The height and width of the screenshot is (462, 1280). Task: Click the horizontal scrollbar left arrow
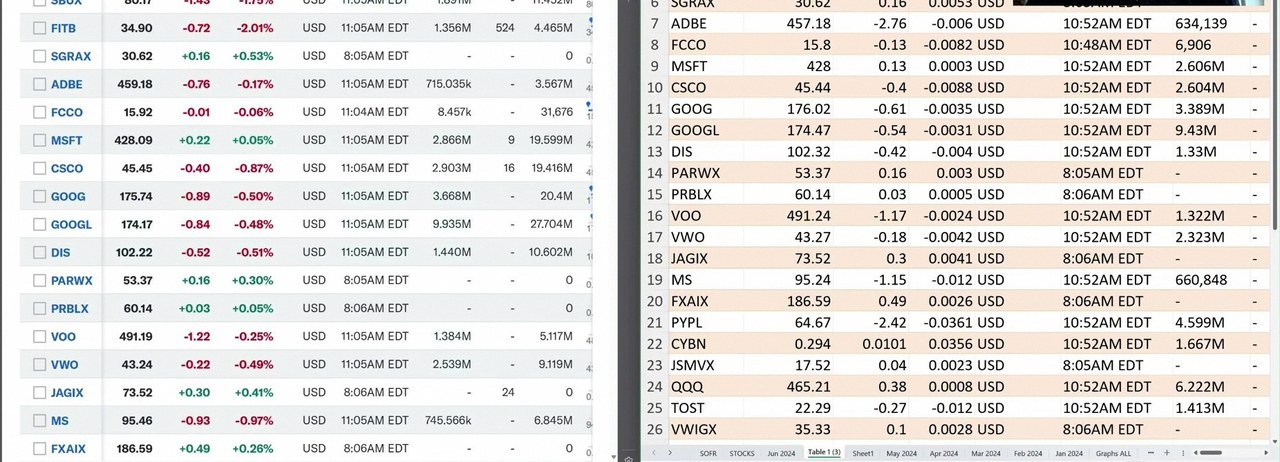(1196, 453)
